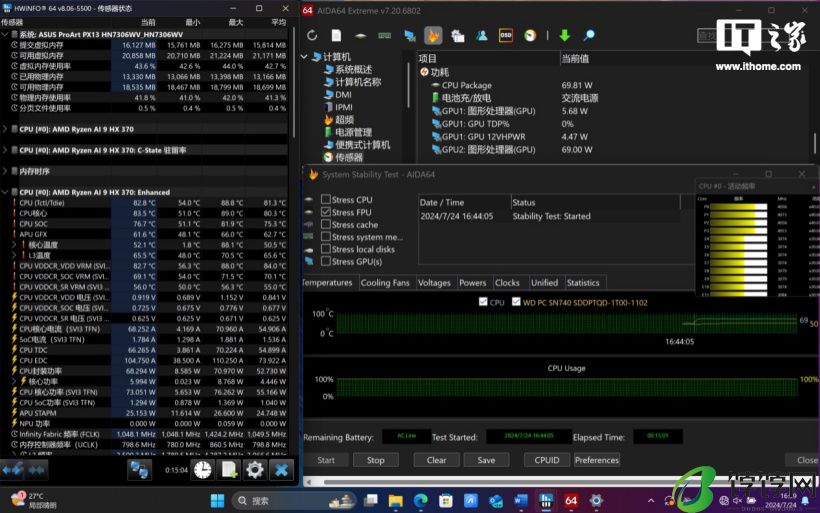Expand the C-State residency section
820x513 pixels.
point(5,150)
